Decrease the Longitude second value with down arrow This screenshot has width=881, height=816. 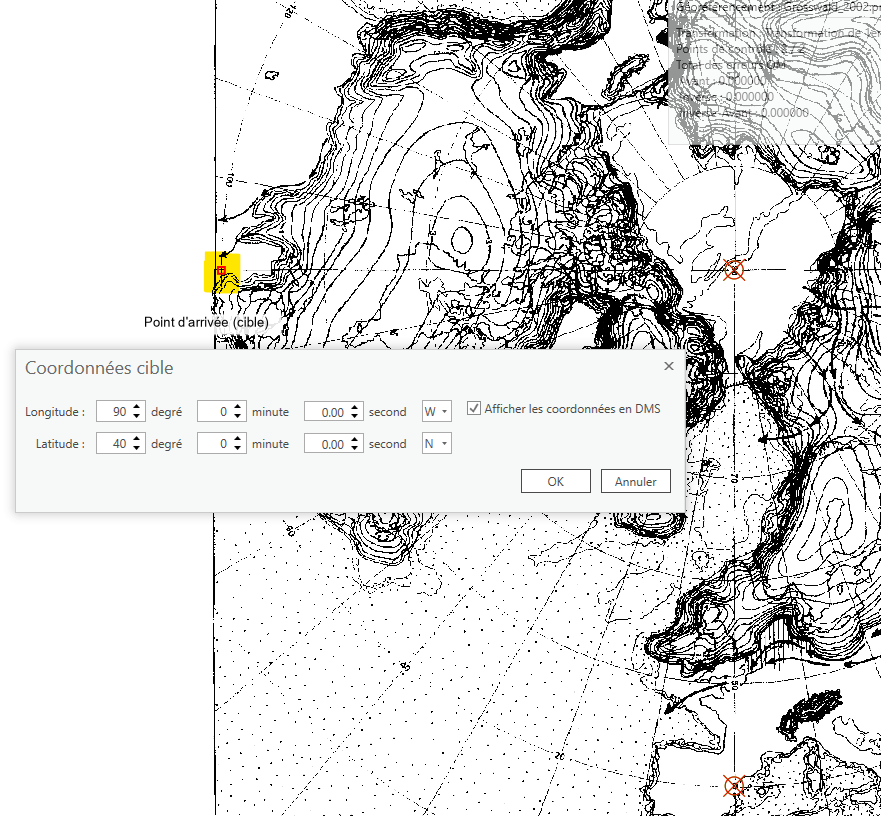click(354, 416)
